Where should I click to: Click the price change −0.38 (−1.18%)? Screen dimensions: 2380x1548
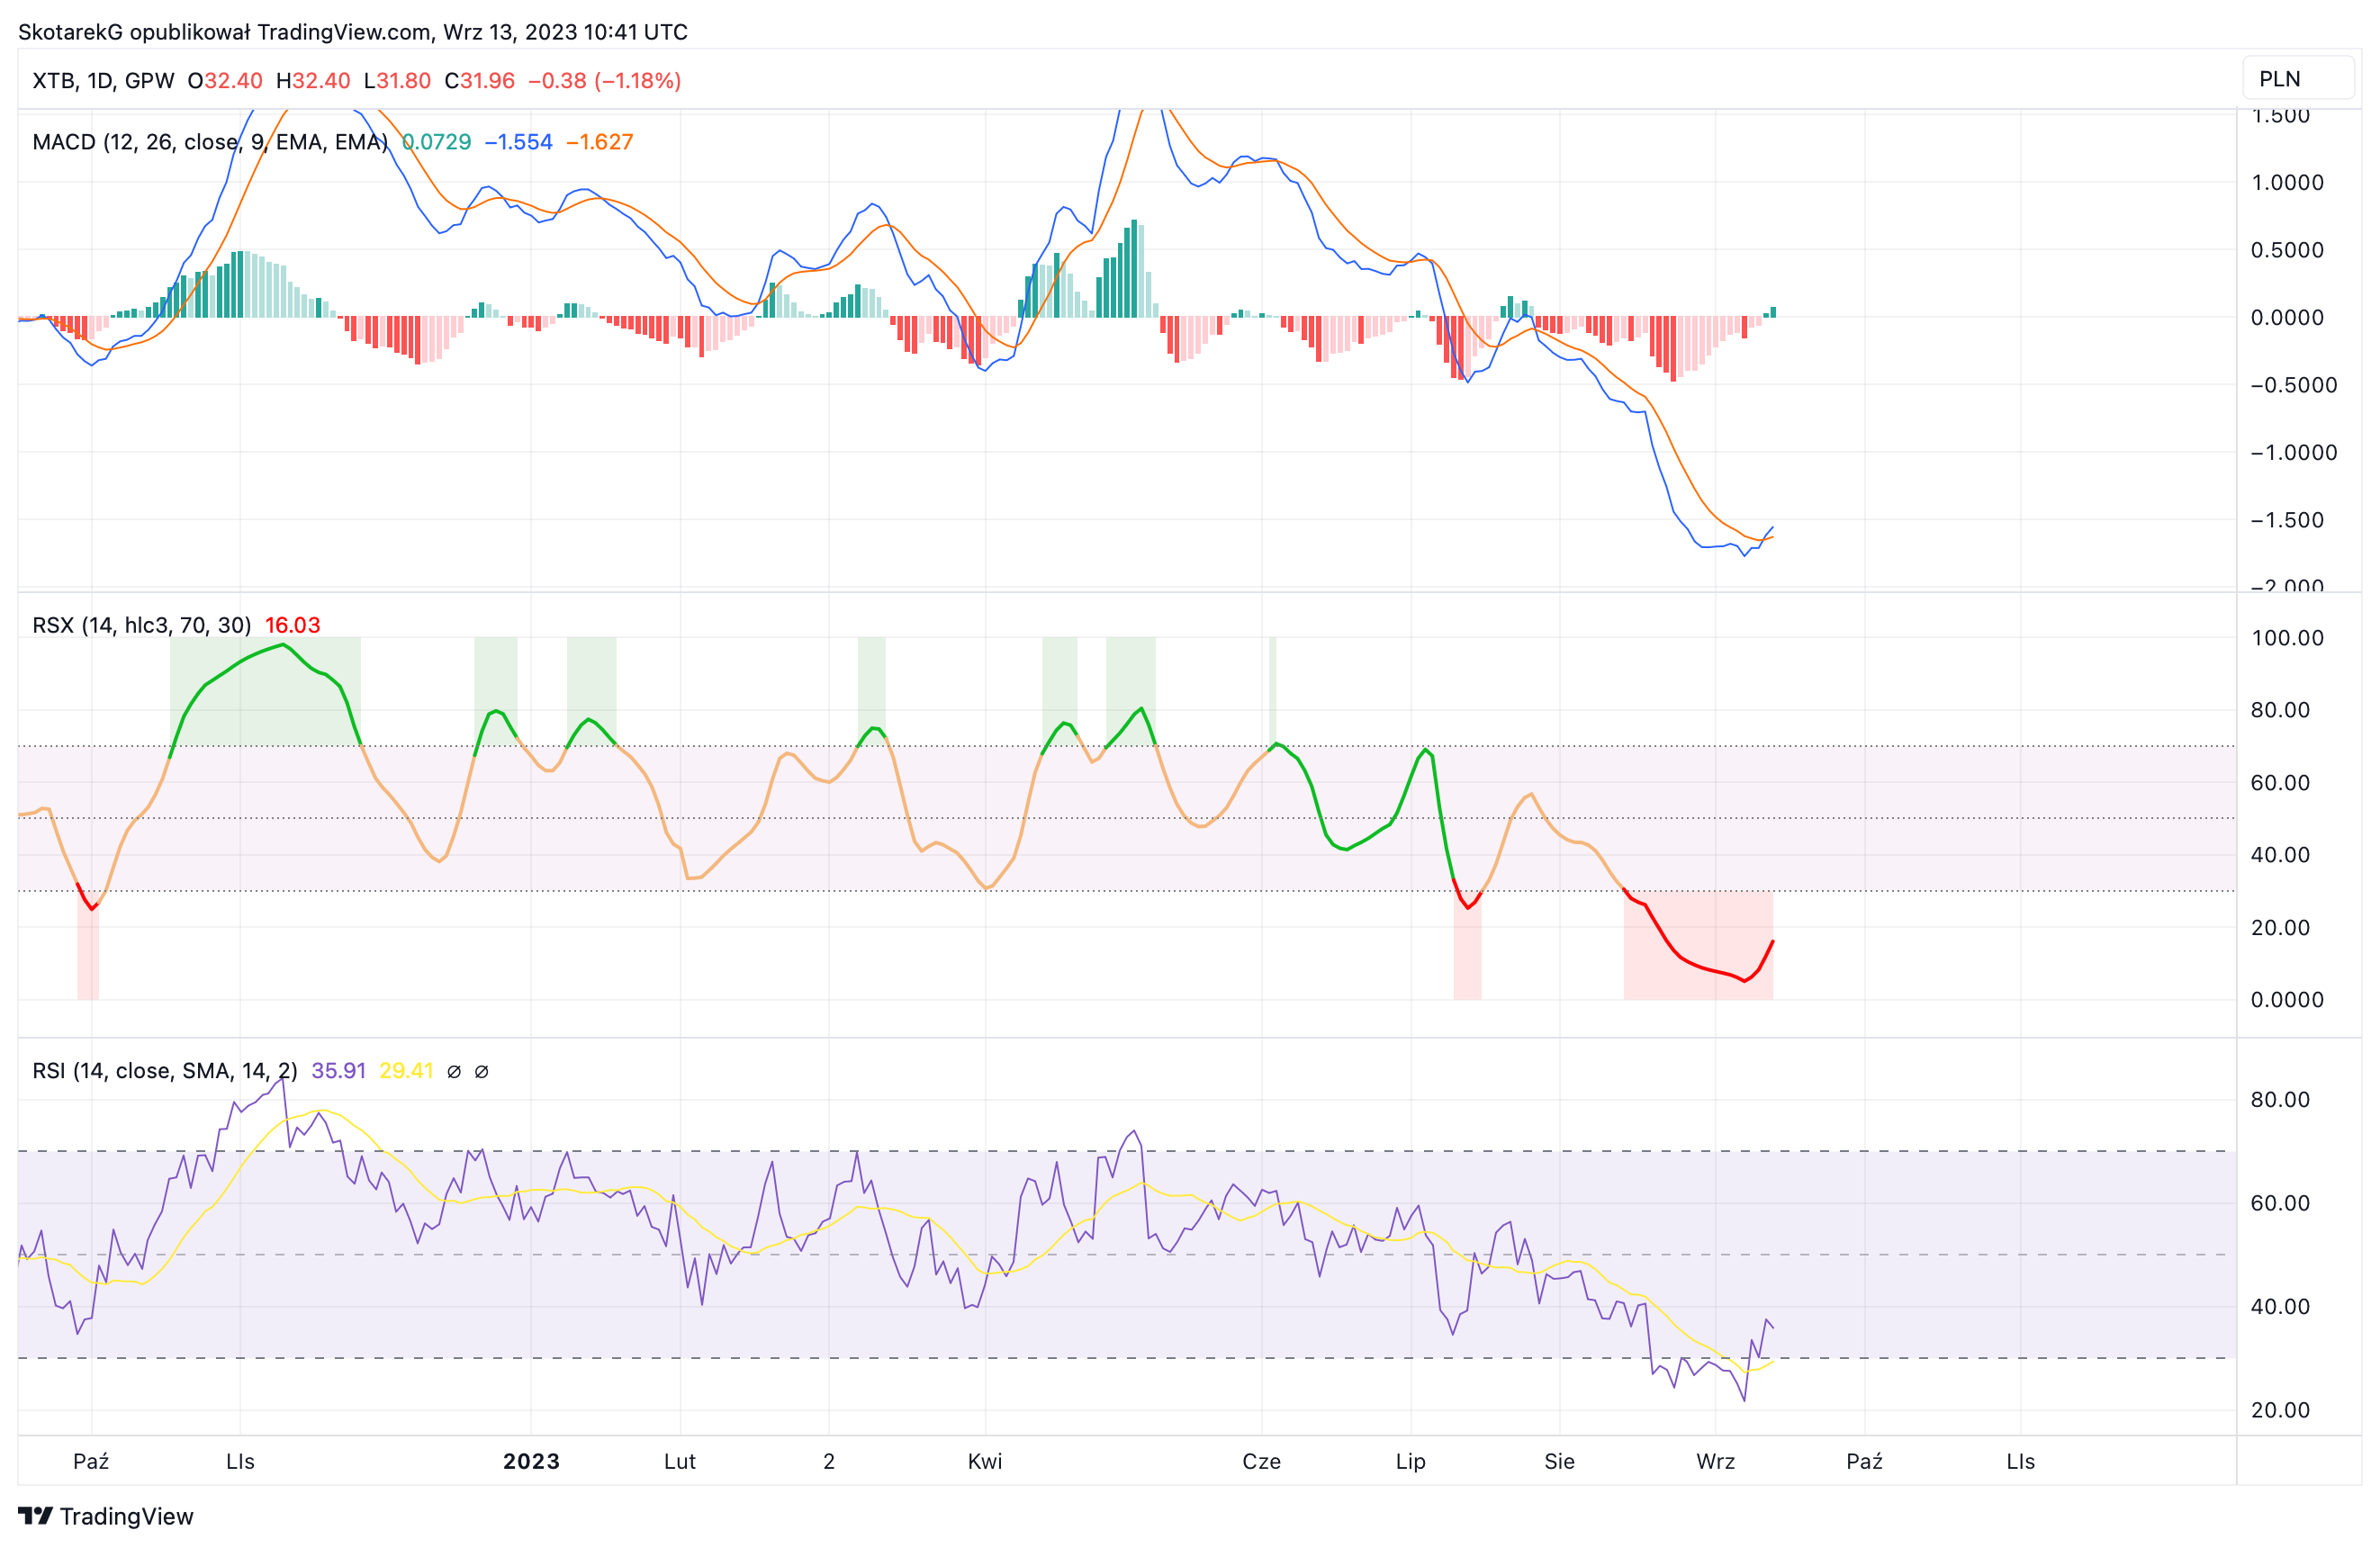(605, 81)
